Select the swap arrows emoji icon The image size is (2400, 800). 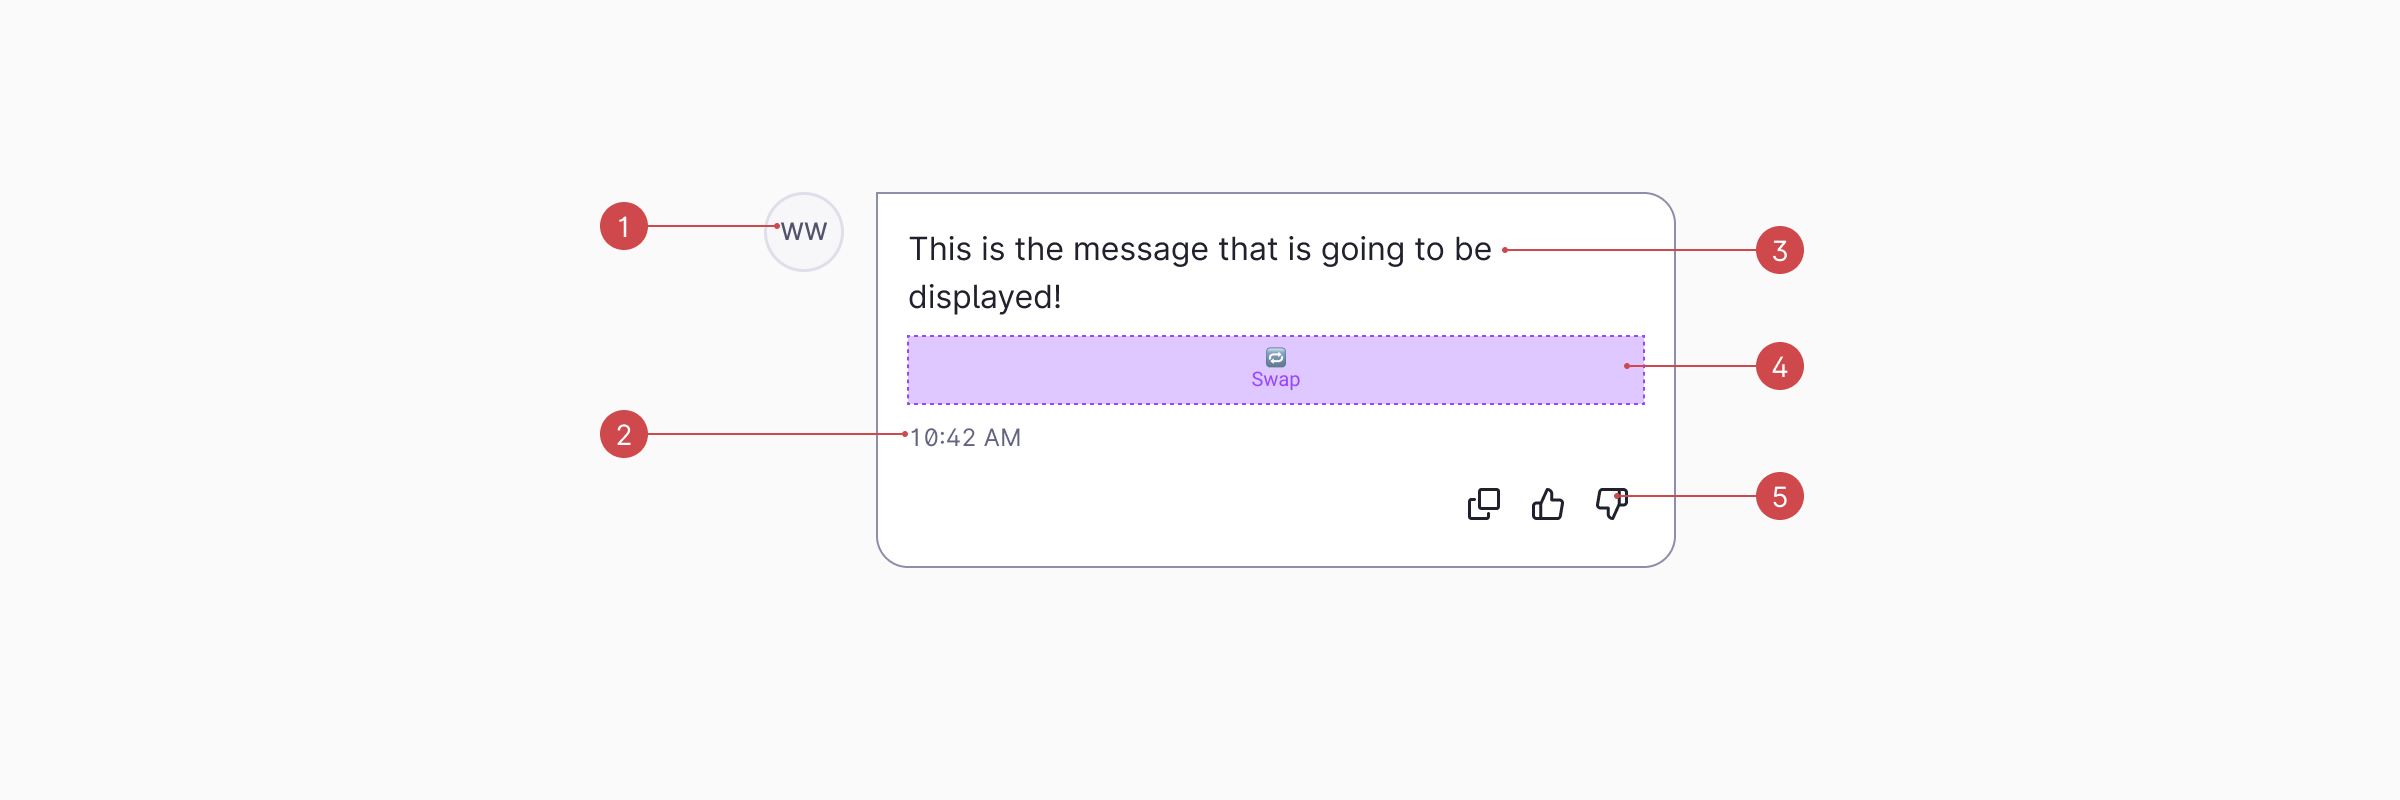click(x=1275, y=357)
